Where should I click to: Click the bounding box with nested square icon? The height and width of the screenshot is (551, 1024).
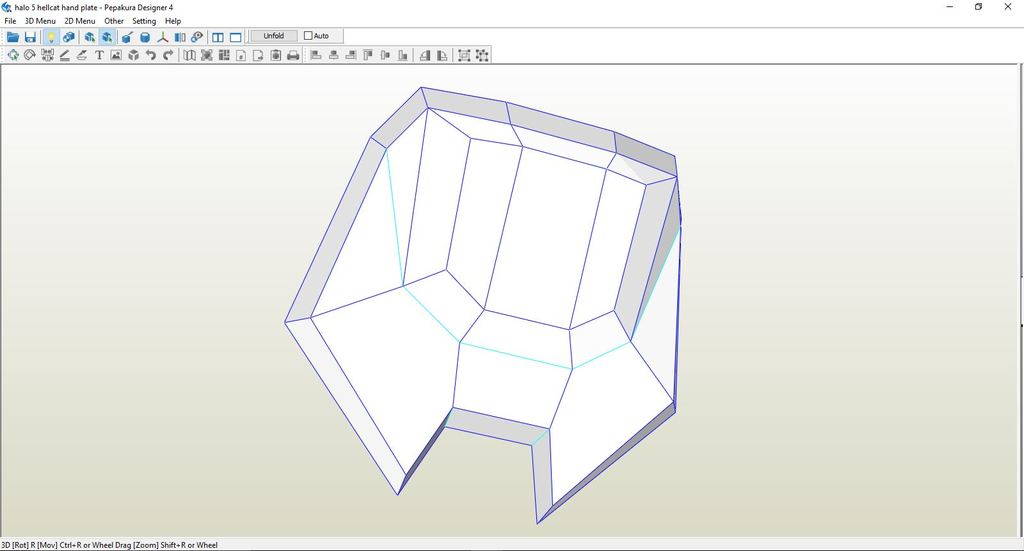click(464, 55)
